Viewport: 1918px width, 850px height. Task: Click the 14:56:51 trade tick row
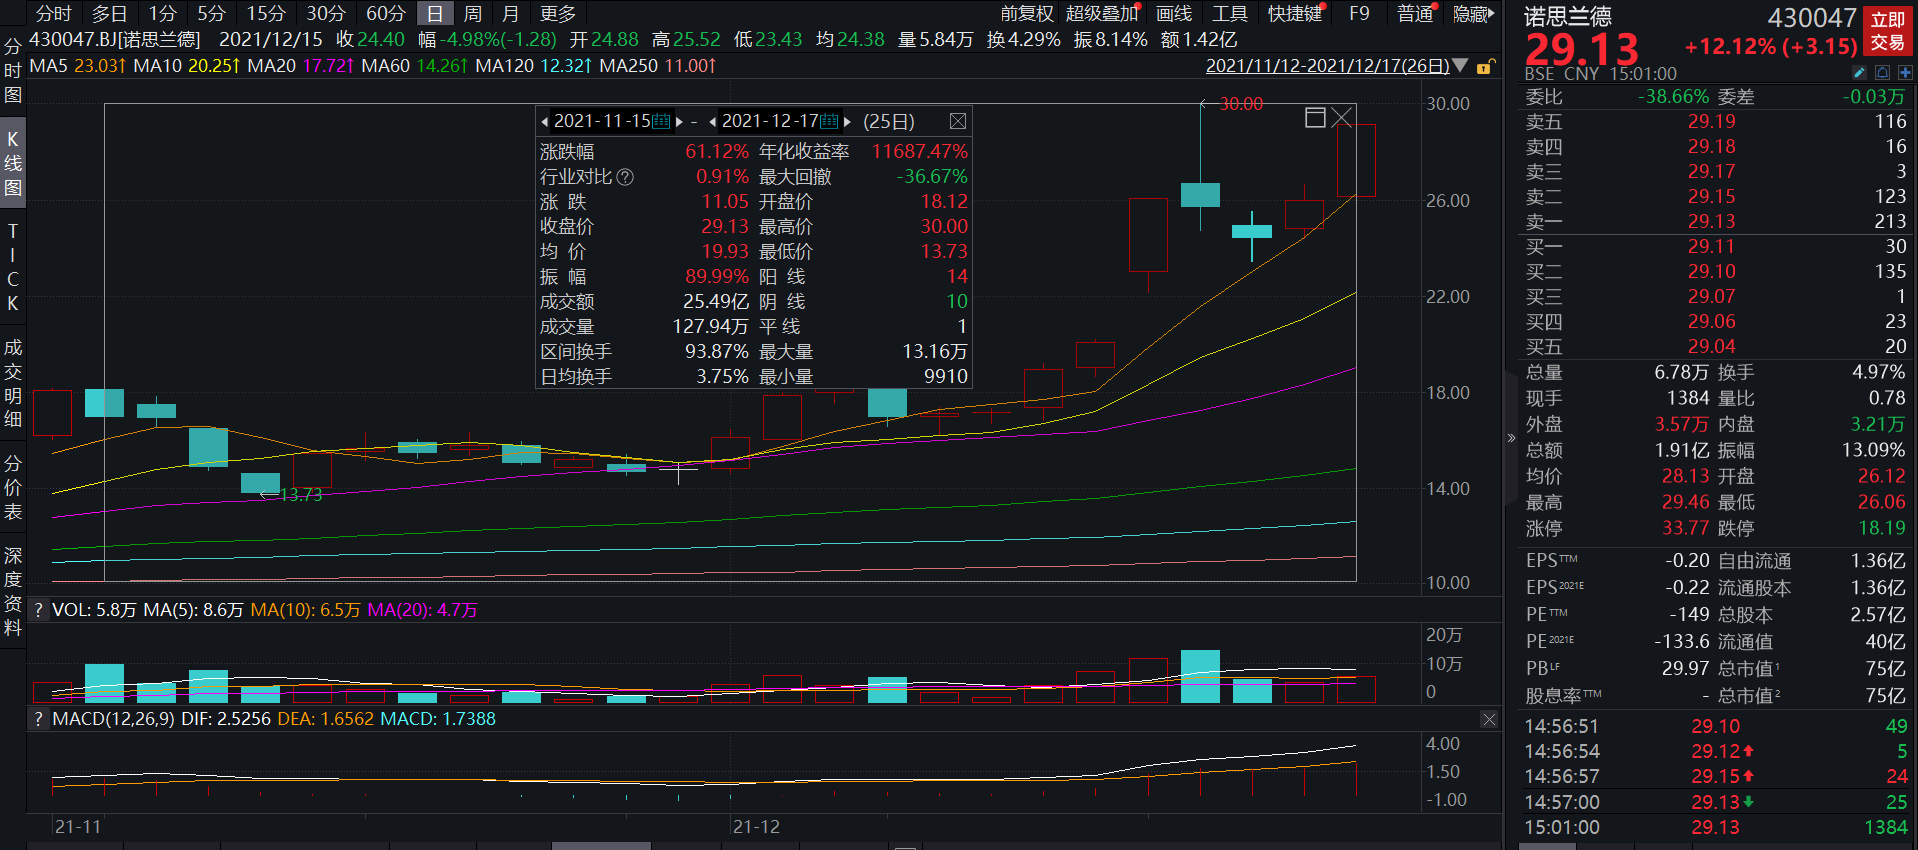[x=1715, y=726]
